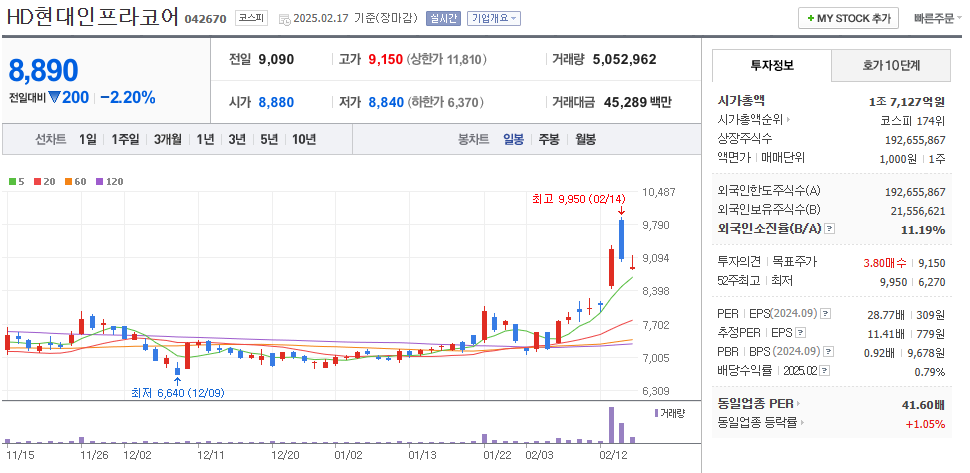Click the 거래대금 value 45,289 백만
970x473 pixels.
tap(637, 102)
